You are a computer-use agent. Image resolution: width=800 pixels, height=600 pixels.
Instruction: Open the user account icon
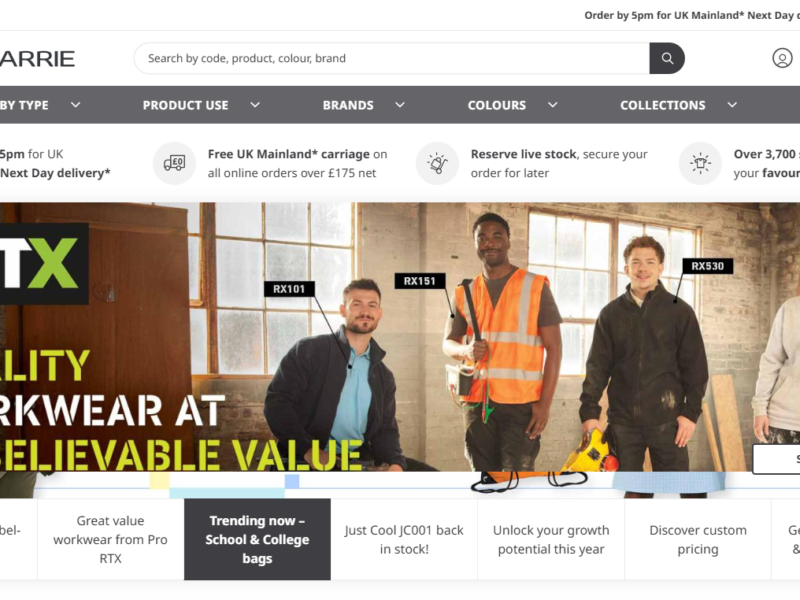coord(782,58)
